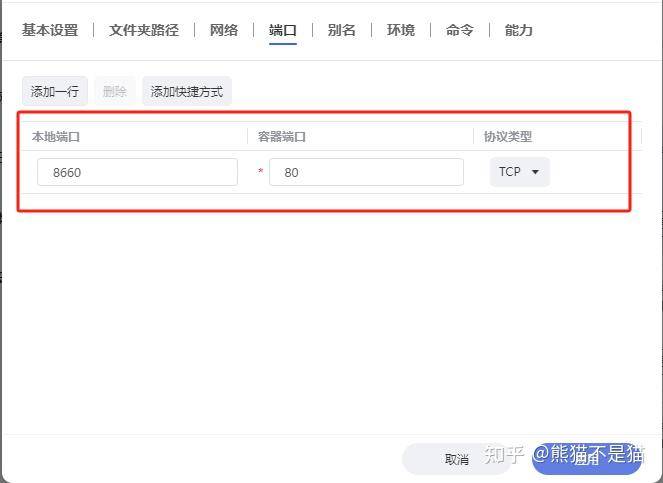
Task: Open the TCP protocol type dropdown
Action: pyautogui.click(x=520, y=172)
